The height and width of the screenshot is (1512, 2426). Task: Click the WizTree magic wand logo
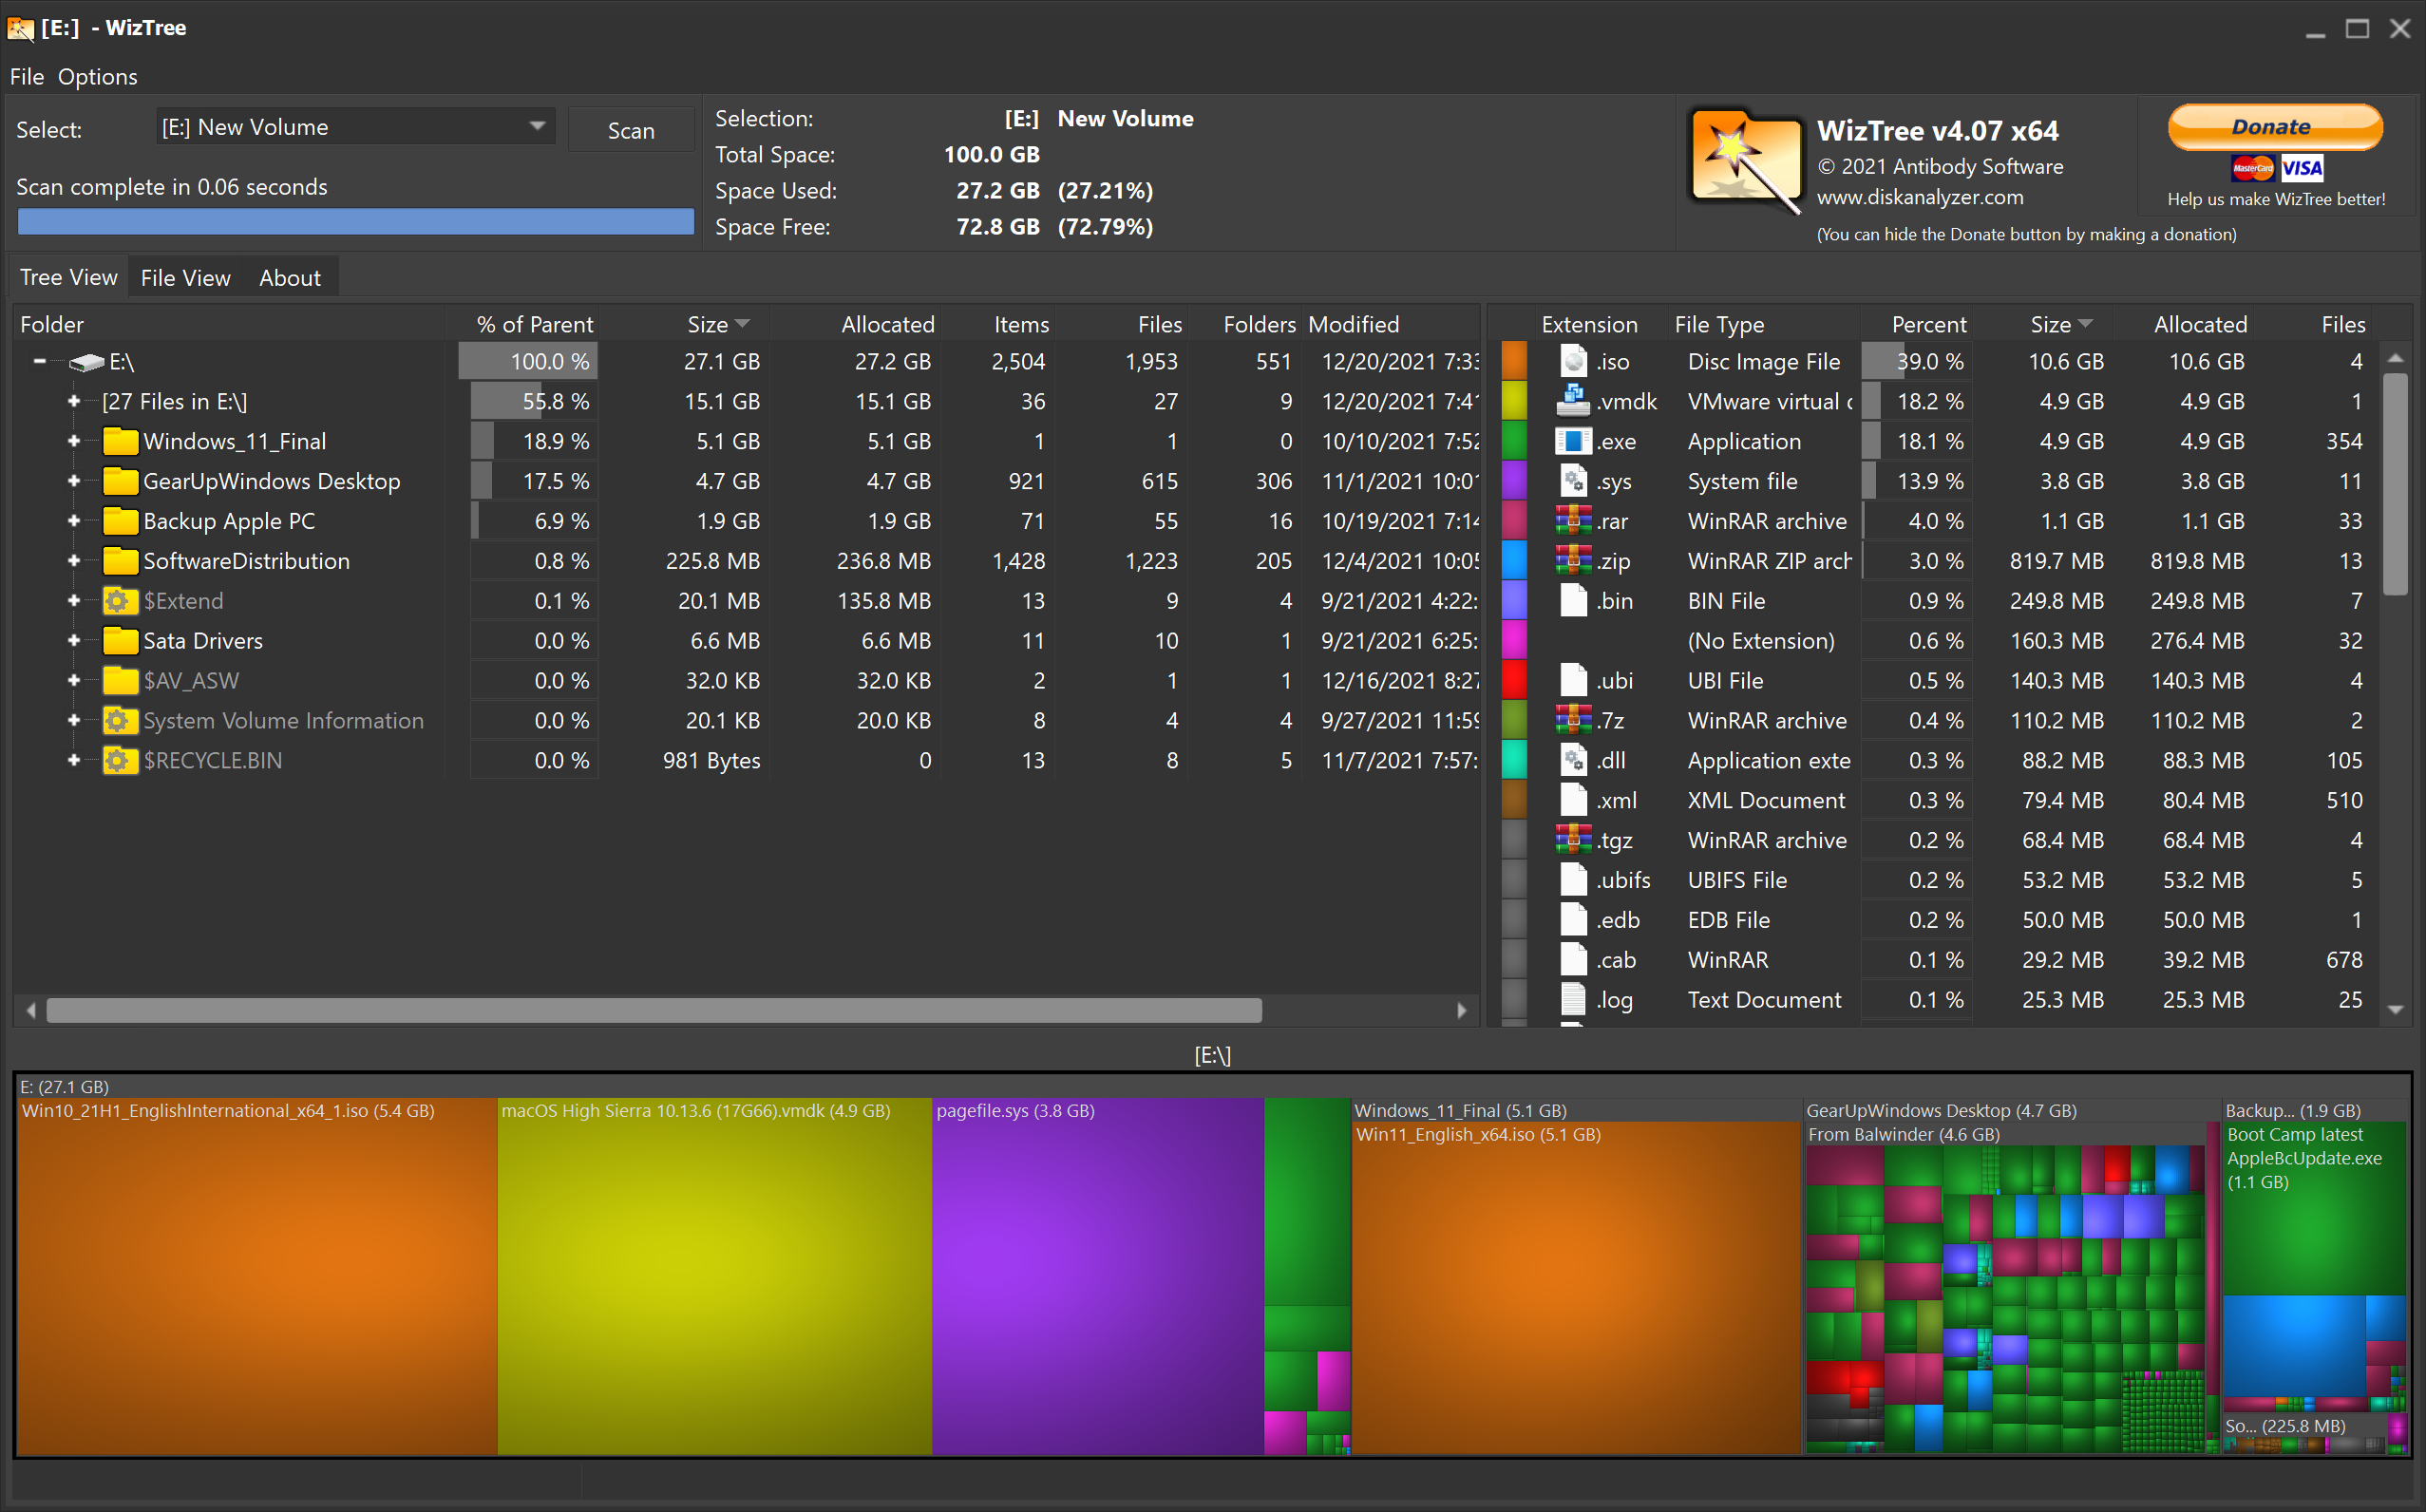[1746, 160]
